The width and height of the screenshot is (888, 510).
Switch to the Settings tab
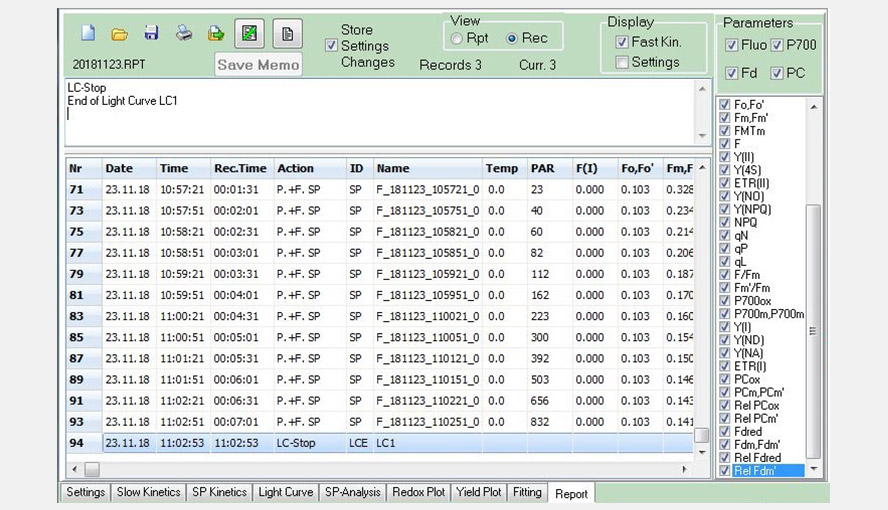pos(86,492)
